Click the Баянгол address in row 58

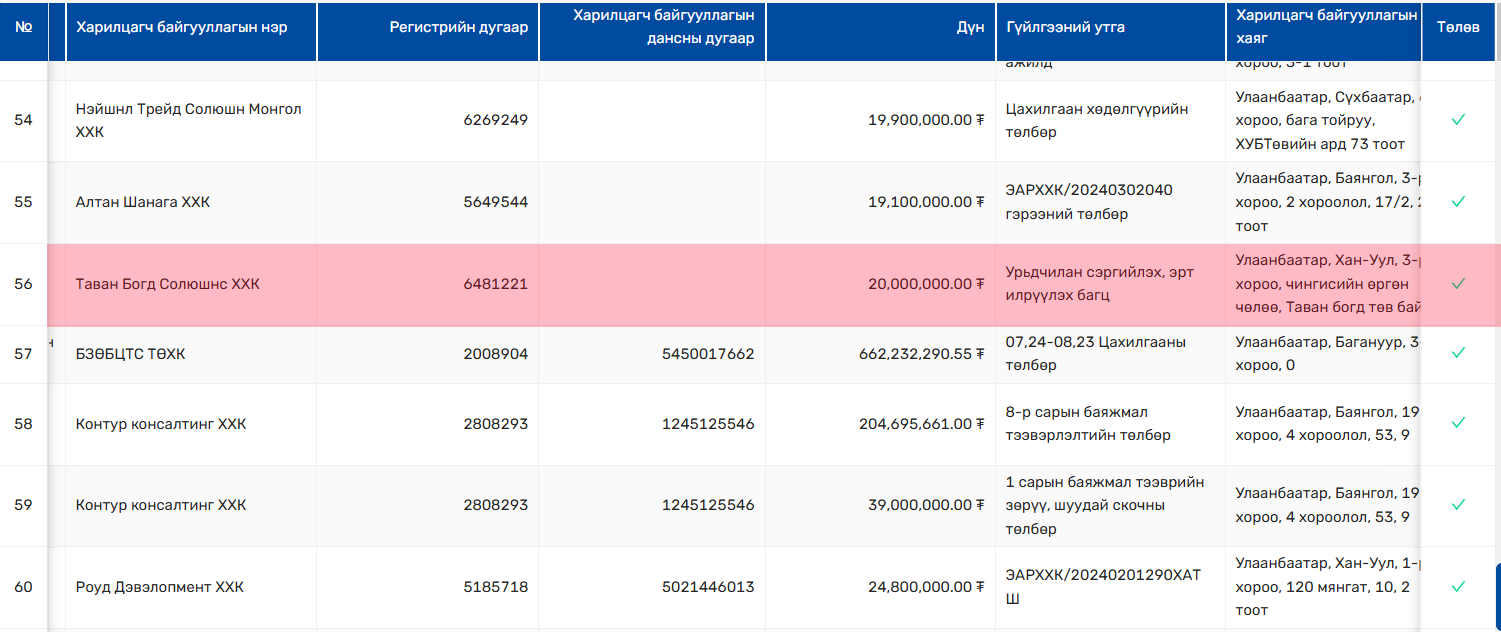(x=1328, y=424)
